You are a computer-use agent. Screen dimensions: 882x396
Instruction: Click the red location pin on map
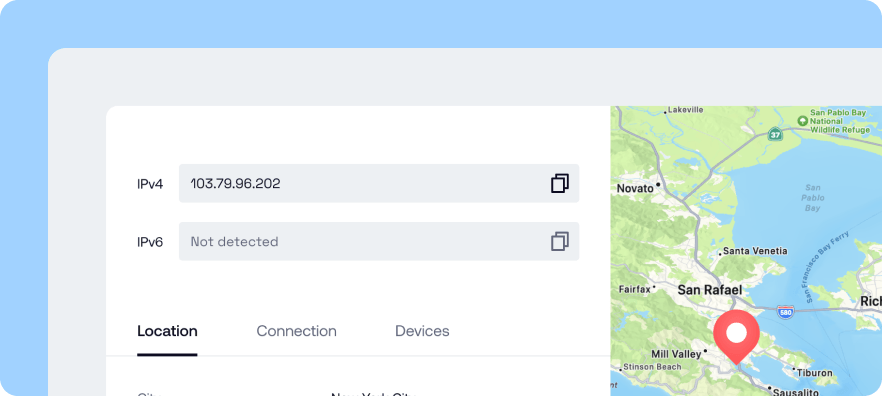(736, 337)
